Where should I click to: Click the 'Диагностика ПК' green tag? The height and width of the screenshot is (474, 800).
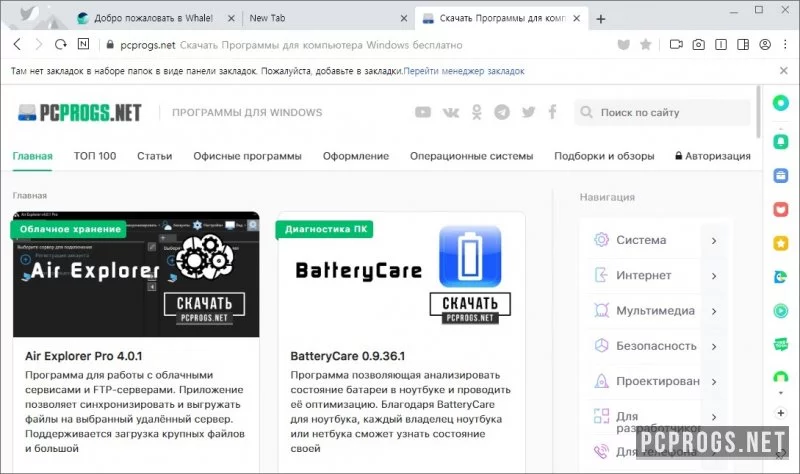pyautogui.click(x=326, y=229)
